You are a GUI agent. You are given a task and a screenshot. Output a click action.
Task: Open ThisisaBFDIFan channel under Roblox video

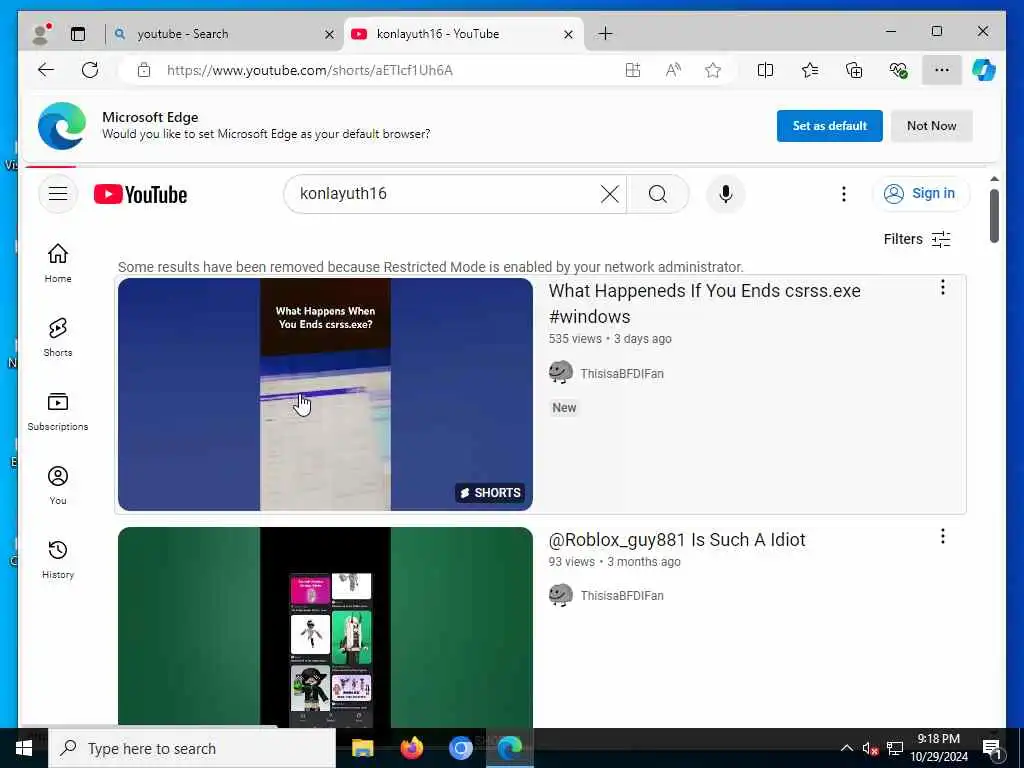click(x=621, y=596)
